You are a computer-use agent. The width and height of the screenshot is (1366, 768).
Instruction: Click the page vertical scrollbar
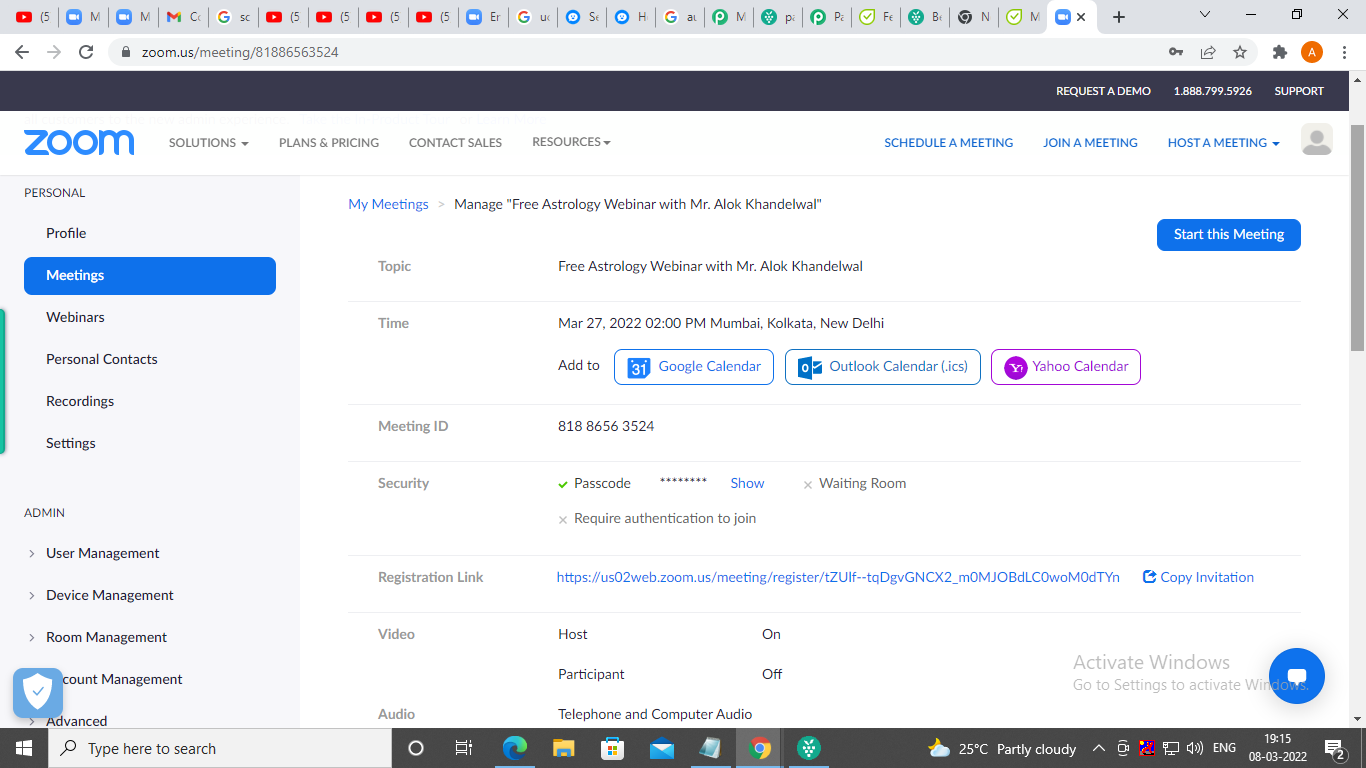point(1357,238)
